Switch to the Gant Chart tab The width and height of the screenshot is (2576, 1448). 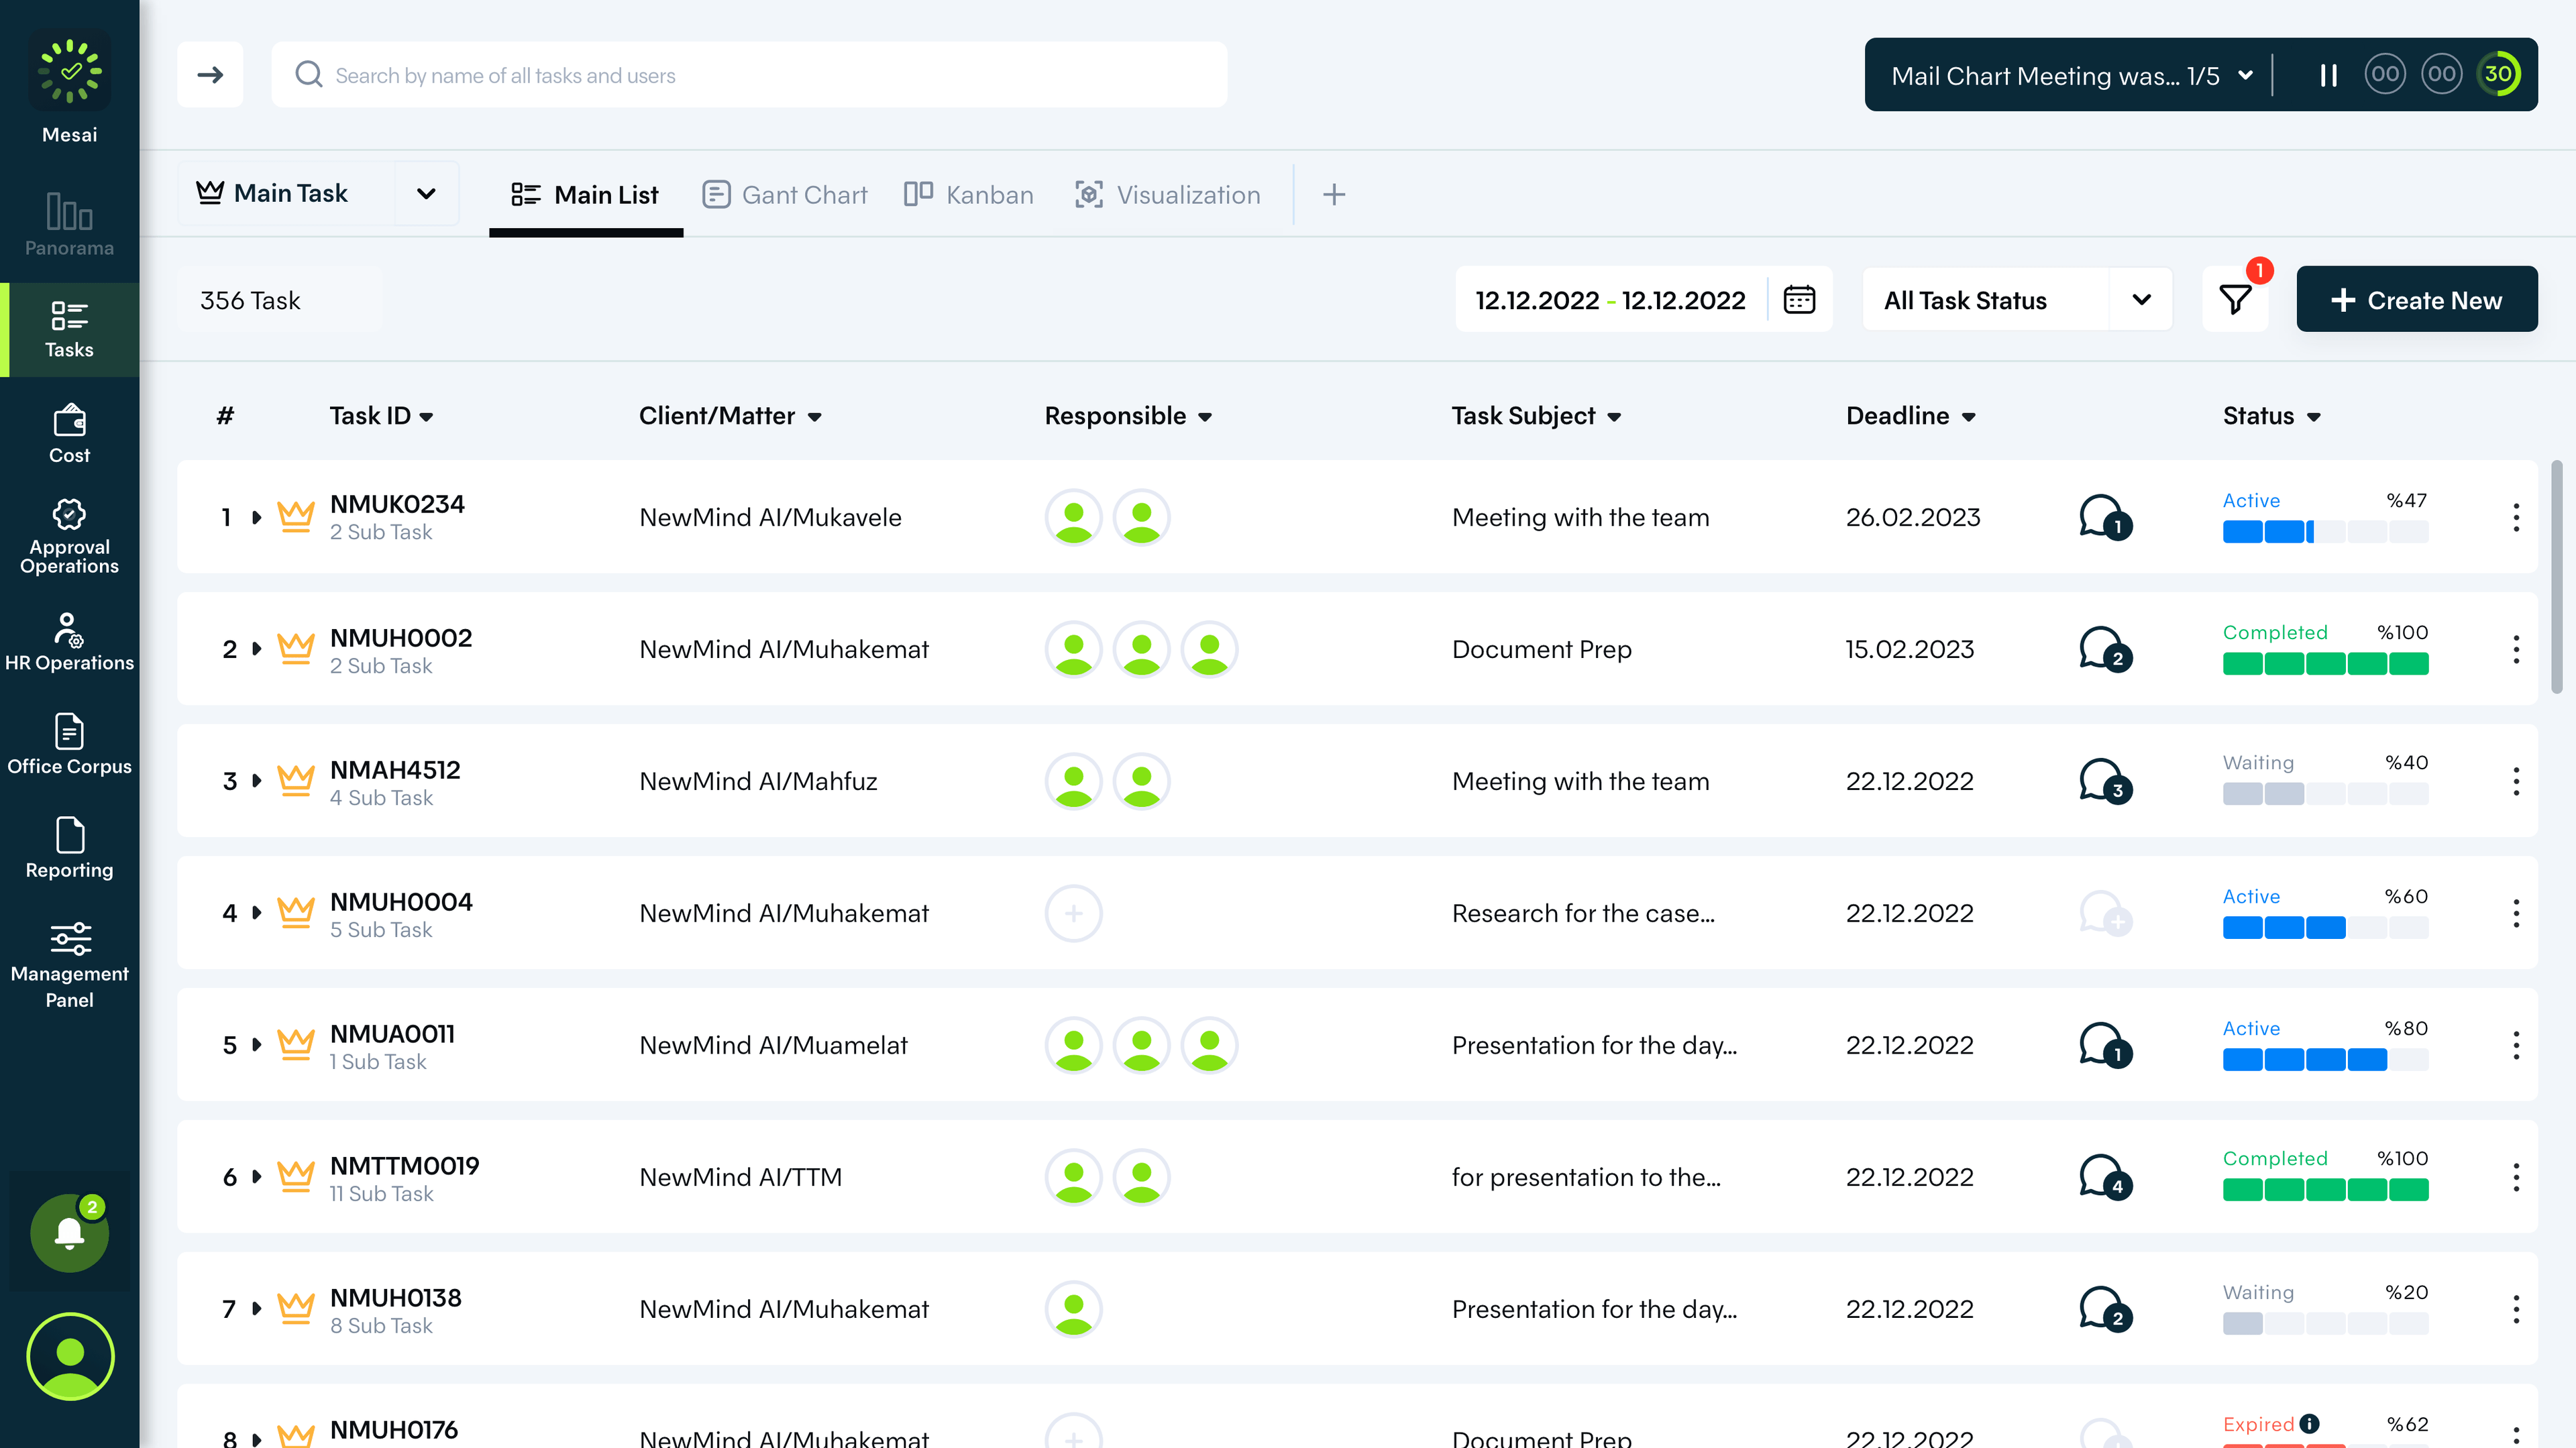(785, 195)
